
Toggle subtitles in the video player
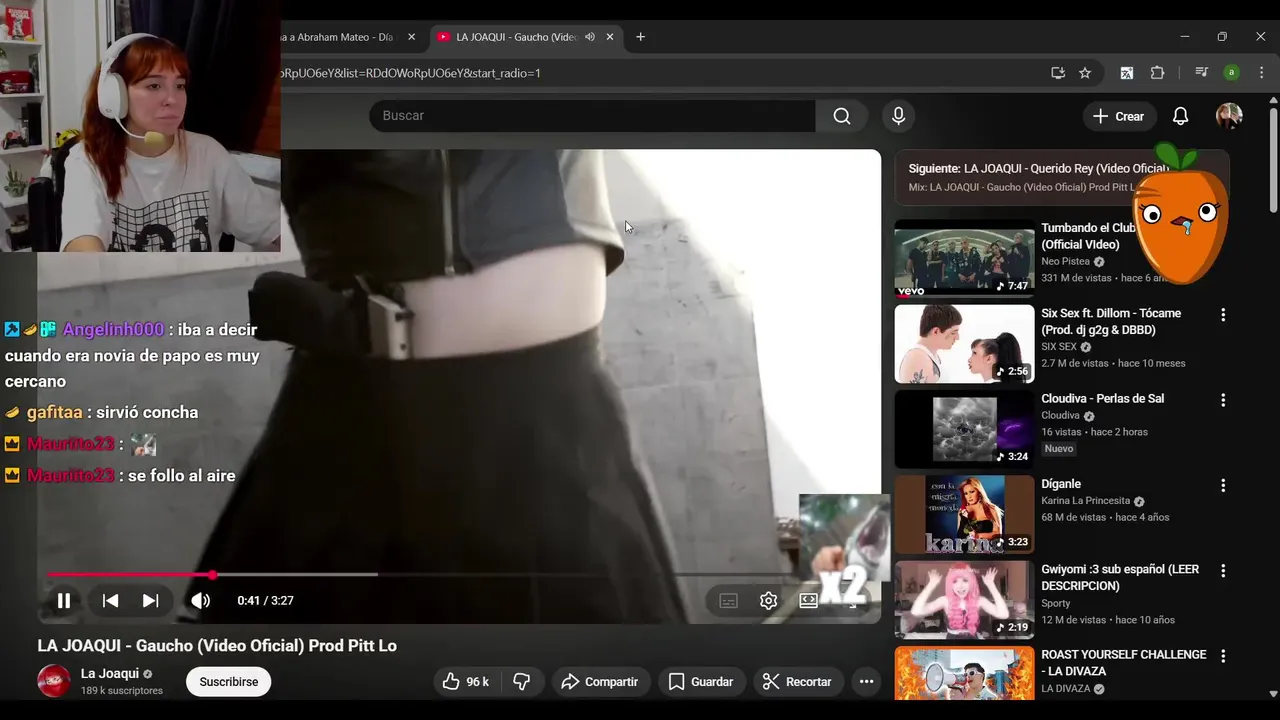[x=728, y=601]
